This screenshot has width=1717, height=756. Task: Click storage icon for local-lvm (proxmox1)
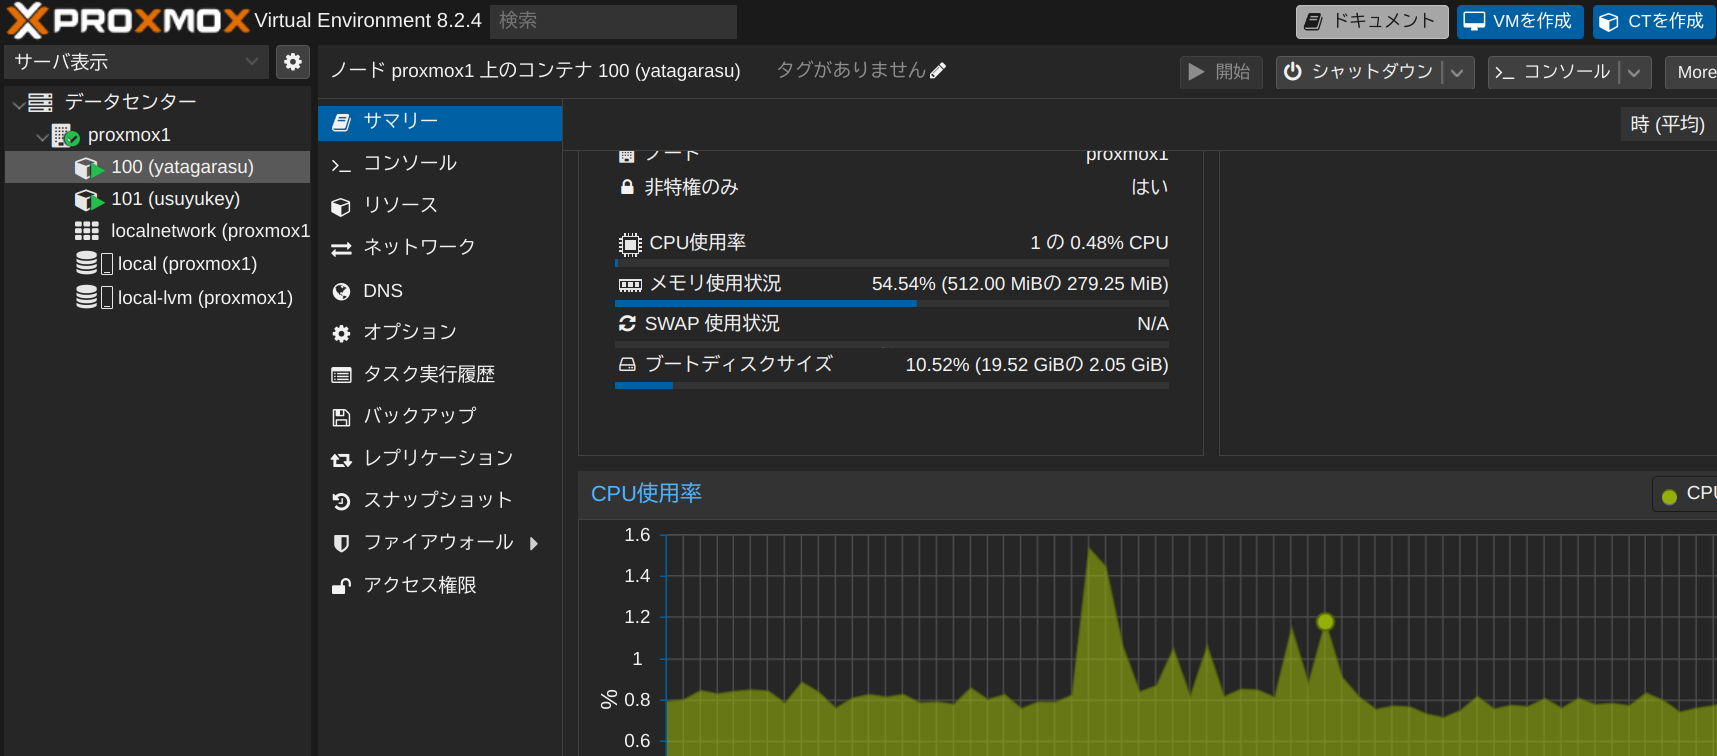pyautogui.click(x=87, y=298)
